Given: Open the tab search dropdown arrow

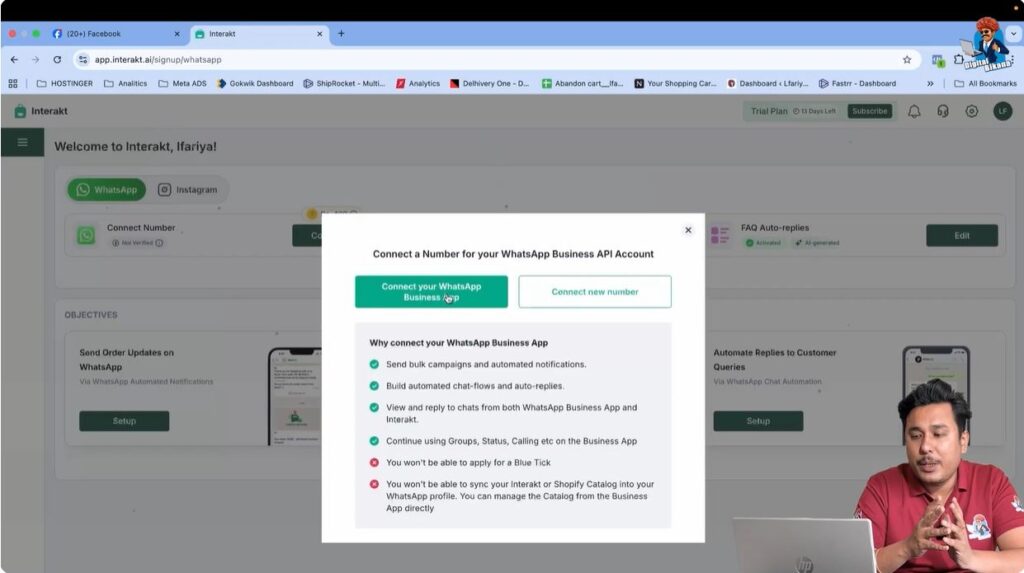Looking at the screenshot, I should pyautogui.click(x=1014, y=34).
